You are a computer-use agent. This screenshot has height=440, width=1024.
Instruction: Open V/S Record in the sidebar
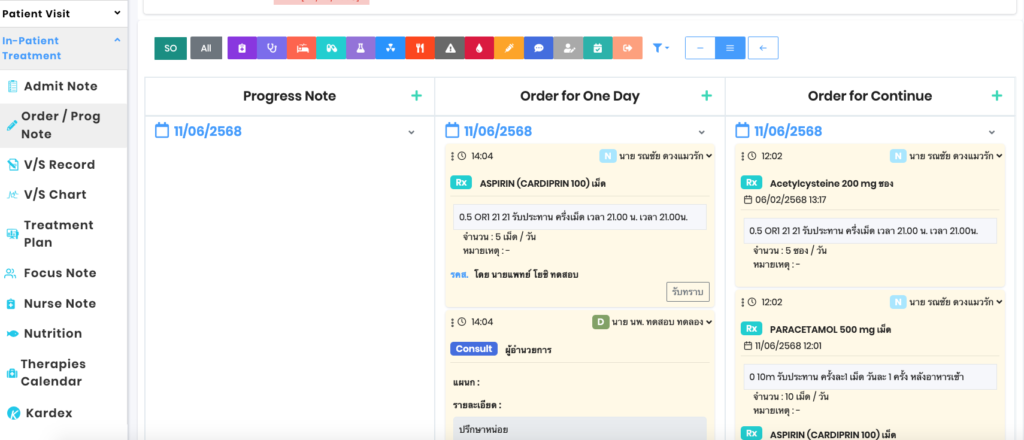[x=60, y=165]
